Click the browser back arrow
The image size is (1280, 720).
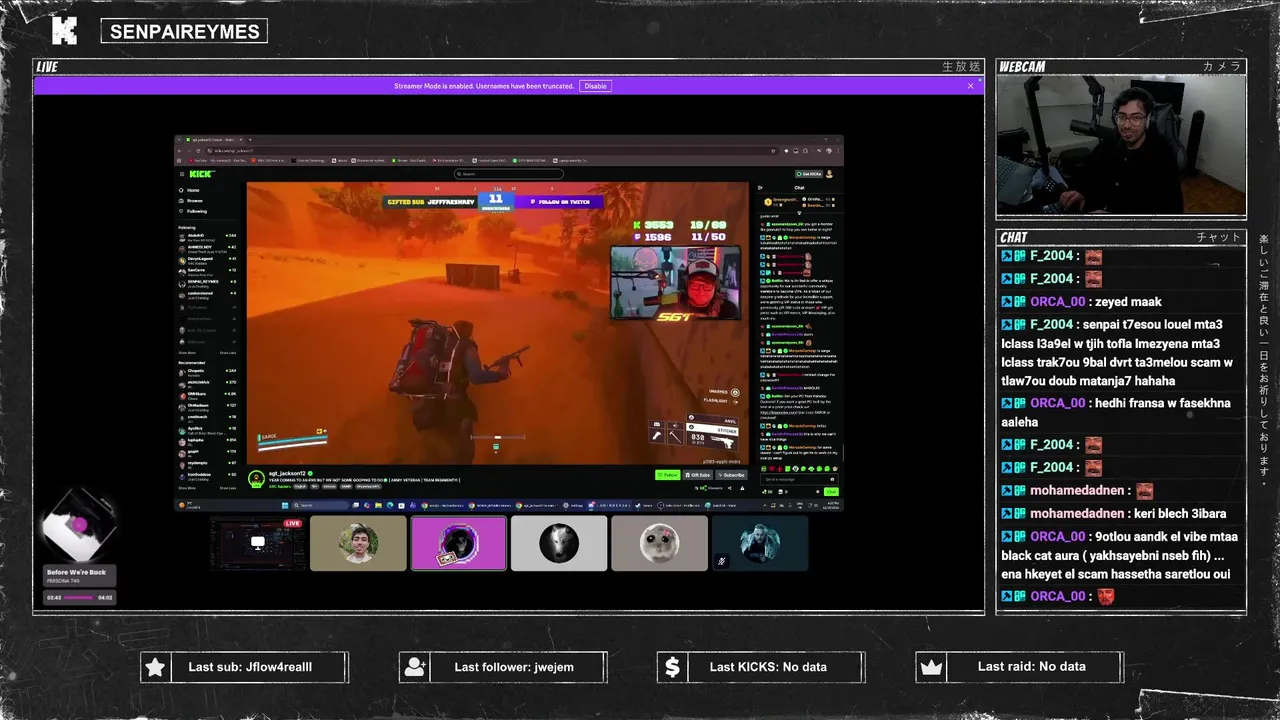[179, 151]
